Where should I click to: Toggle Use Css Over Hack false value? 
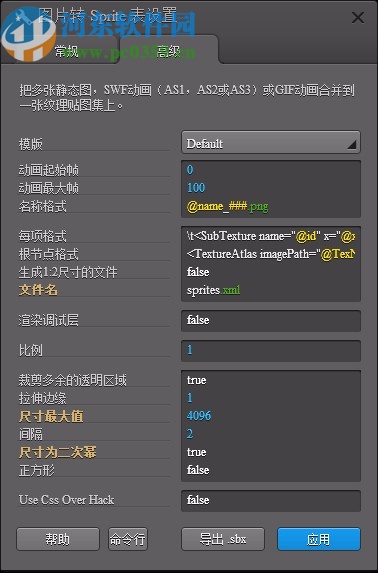tap(271, 500)
